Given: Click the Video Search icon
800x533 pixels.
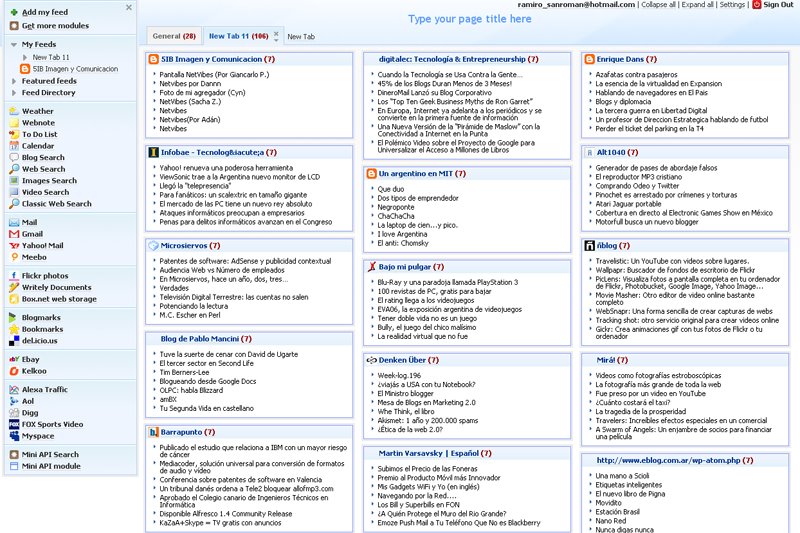Looking at the screenshot, I should pyautogui.click(x=14, y=192).
